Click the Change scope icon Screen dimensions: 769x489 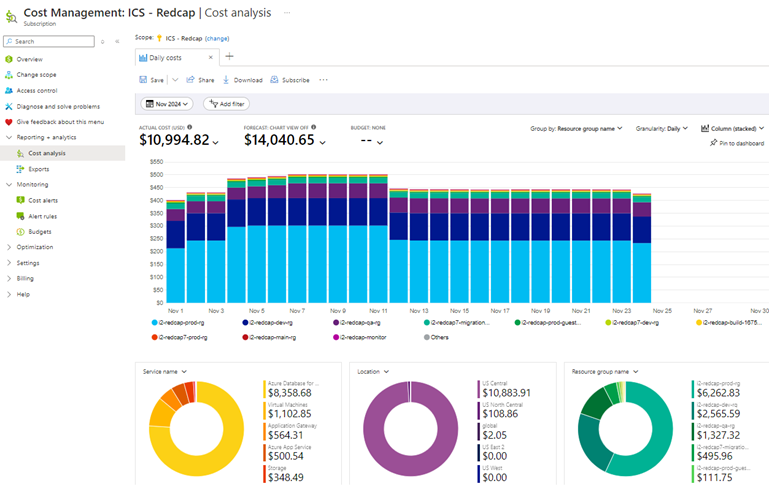coord(9,75)
